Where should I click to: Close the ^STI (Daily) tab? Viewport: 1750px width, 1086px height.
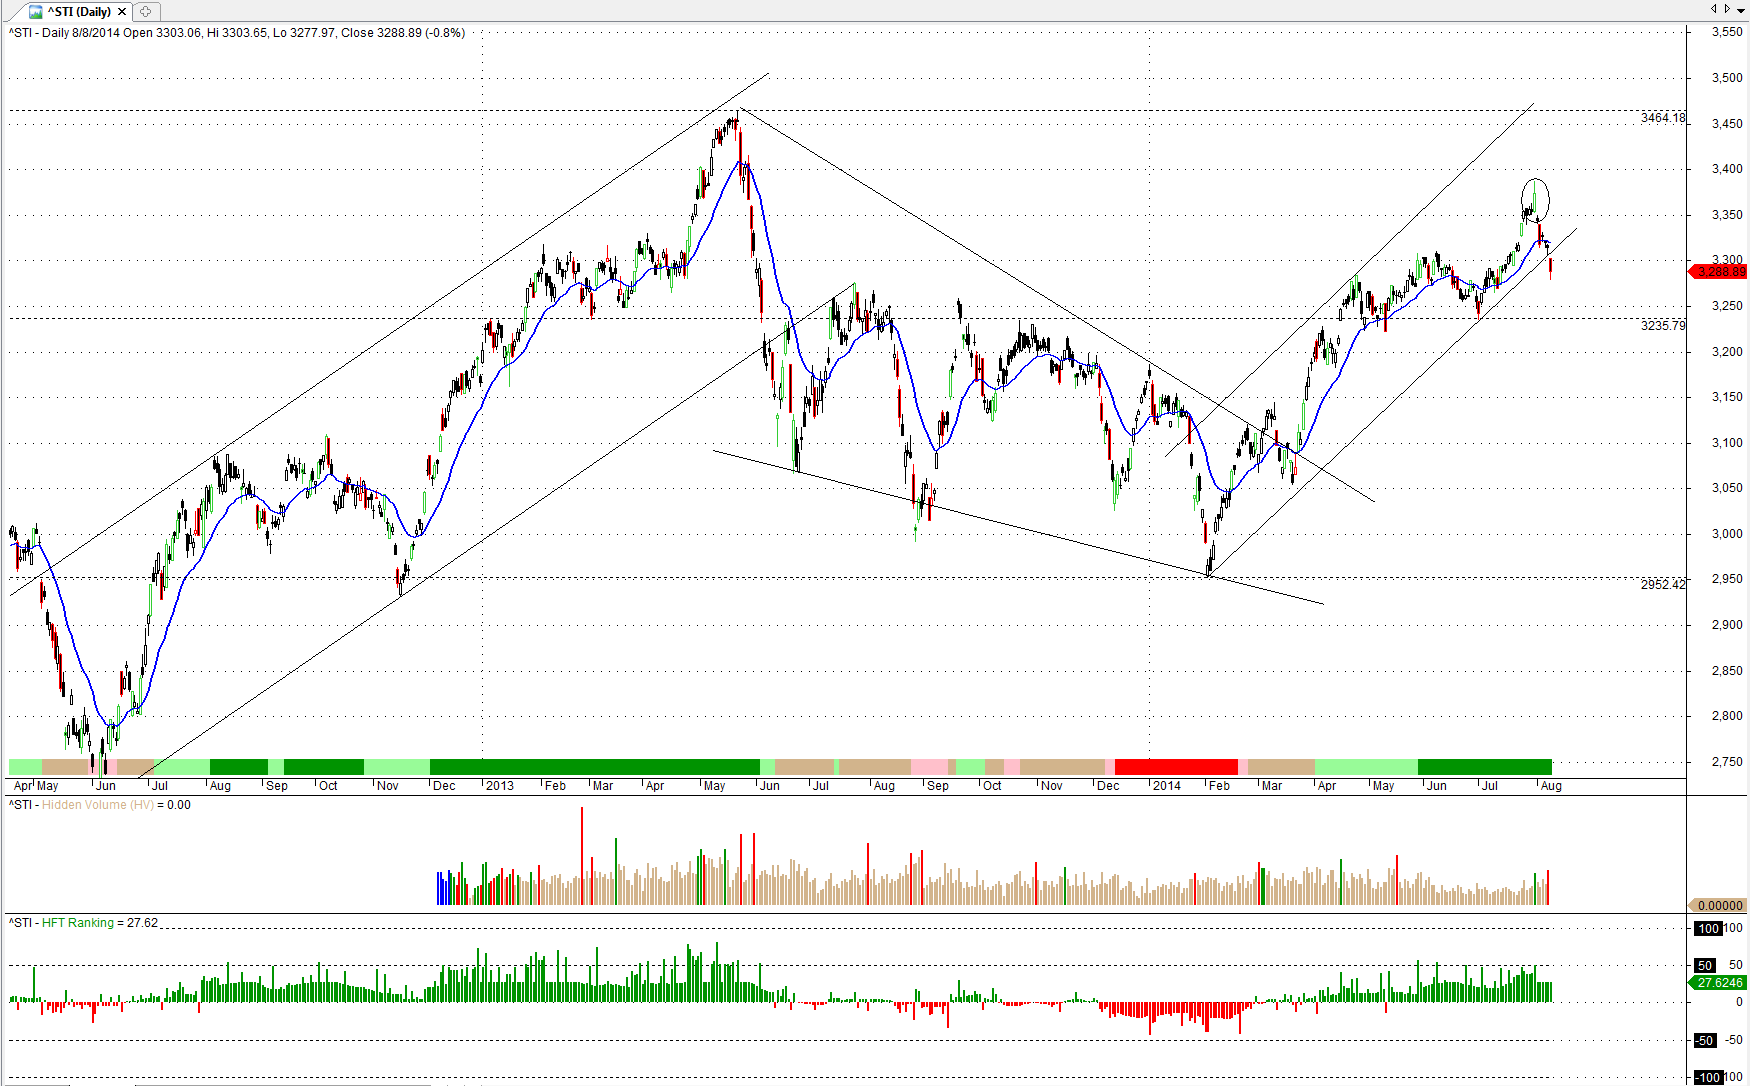click(122, 12)
